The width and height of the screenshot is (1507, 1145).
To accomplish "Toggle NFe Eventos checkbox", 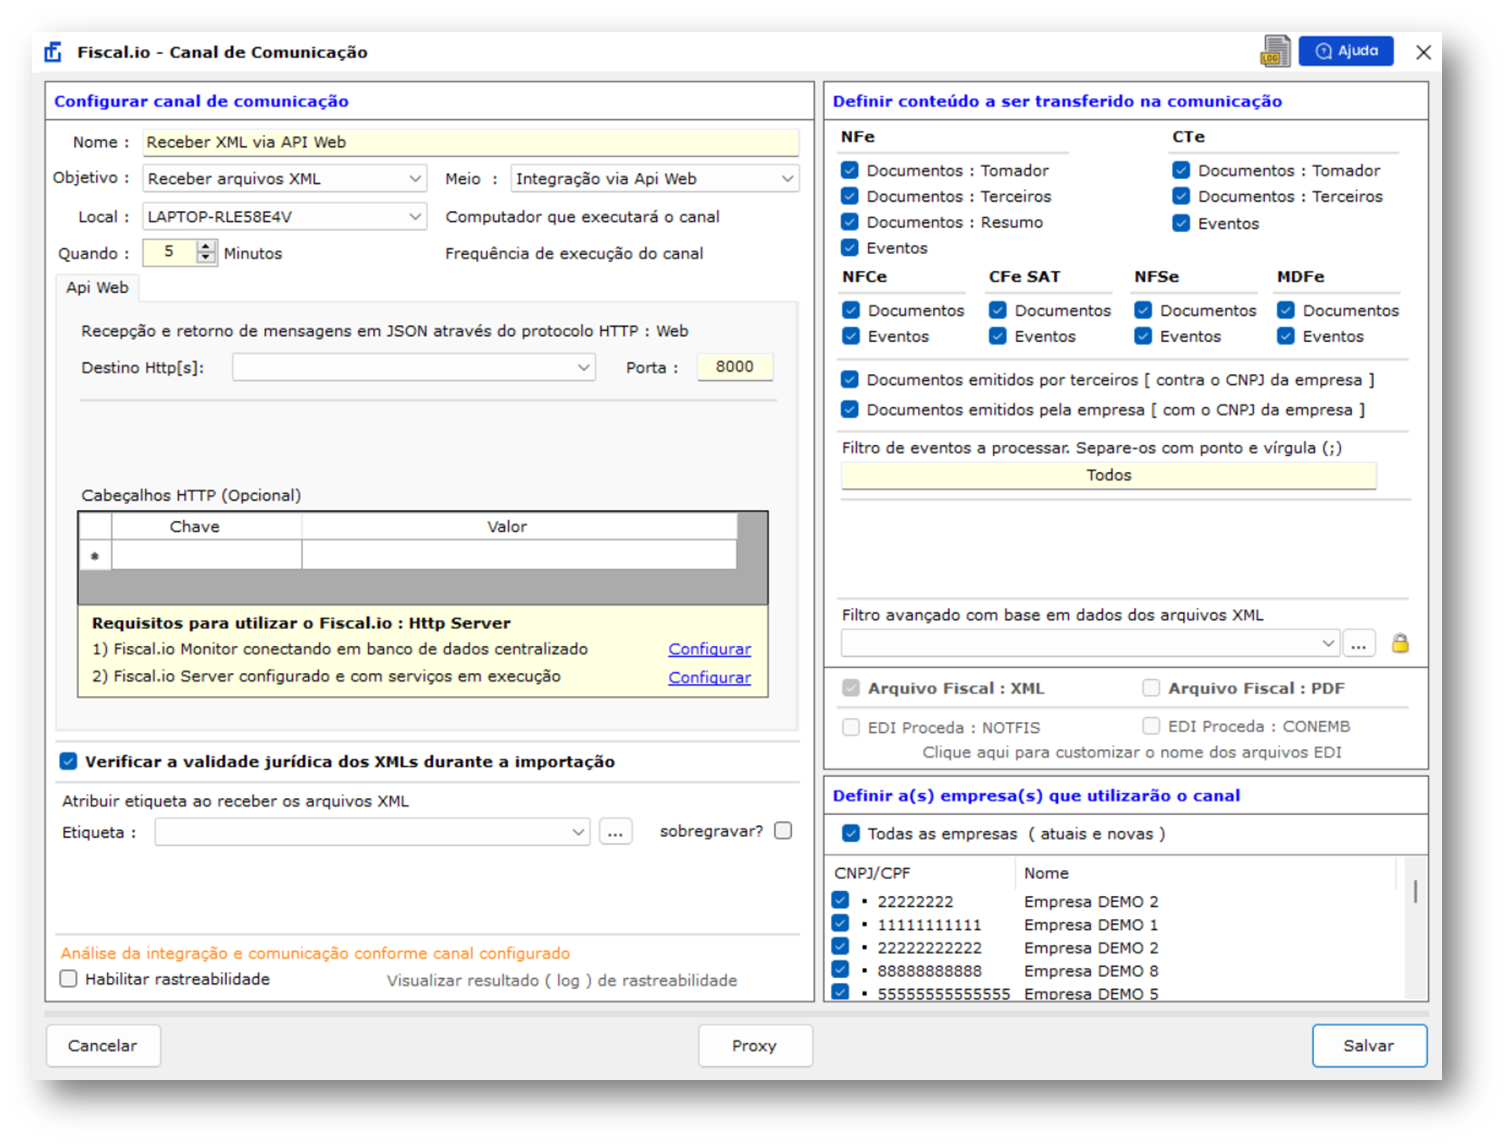I will [x=850, y=248].
